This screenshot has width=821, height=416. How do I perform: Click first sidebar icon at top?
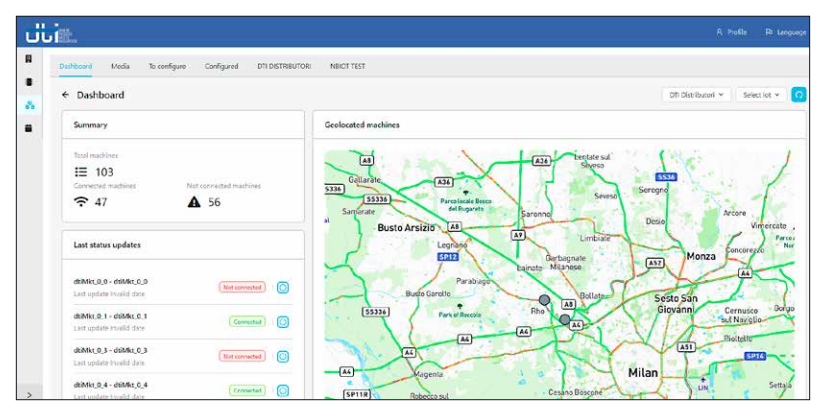[x=29, y=59]
